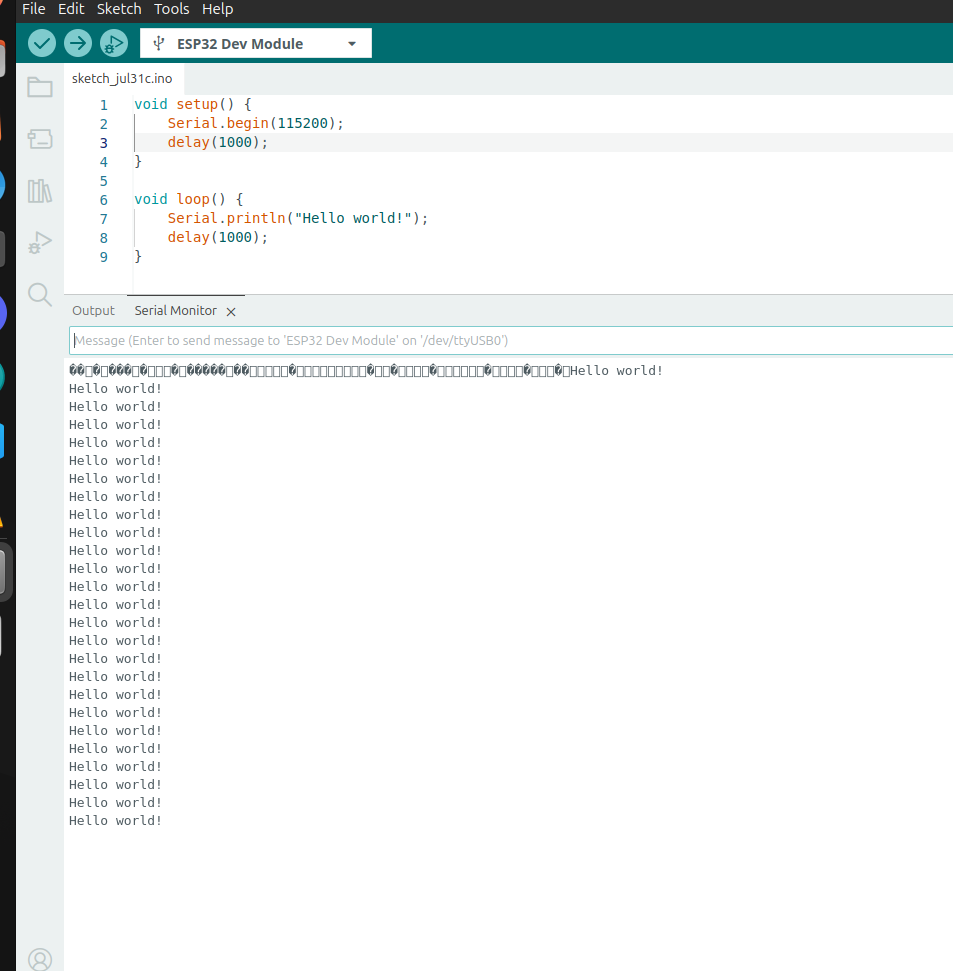This screenshot has height=971, width=953.
Task: Open the Sketchbook folder sidebar icon
Action: point(40,87)
